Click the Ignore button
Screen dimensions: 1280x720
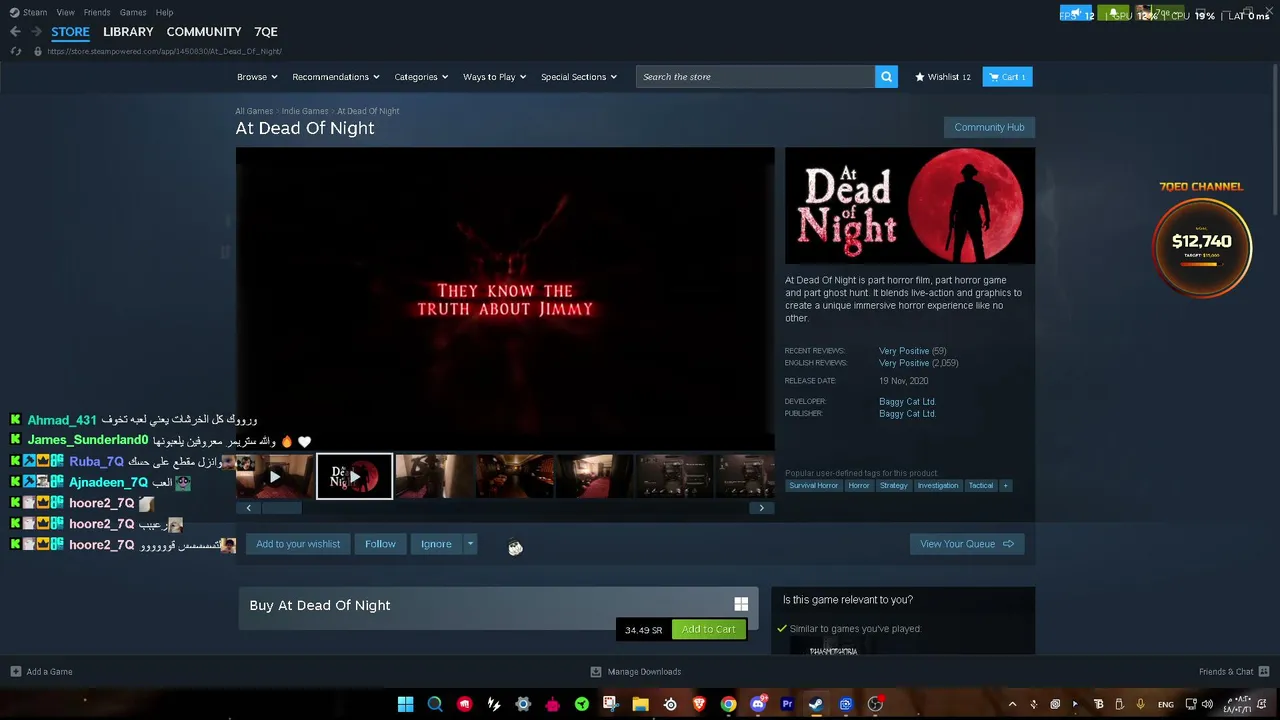[x=436, y=544]
